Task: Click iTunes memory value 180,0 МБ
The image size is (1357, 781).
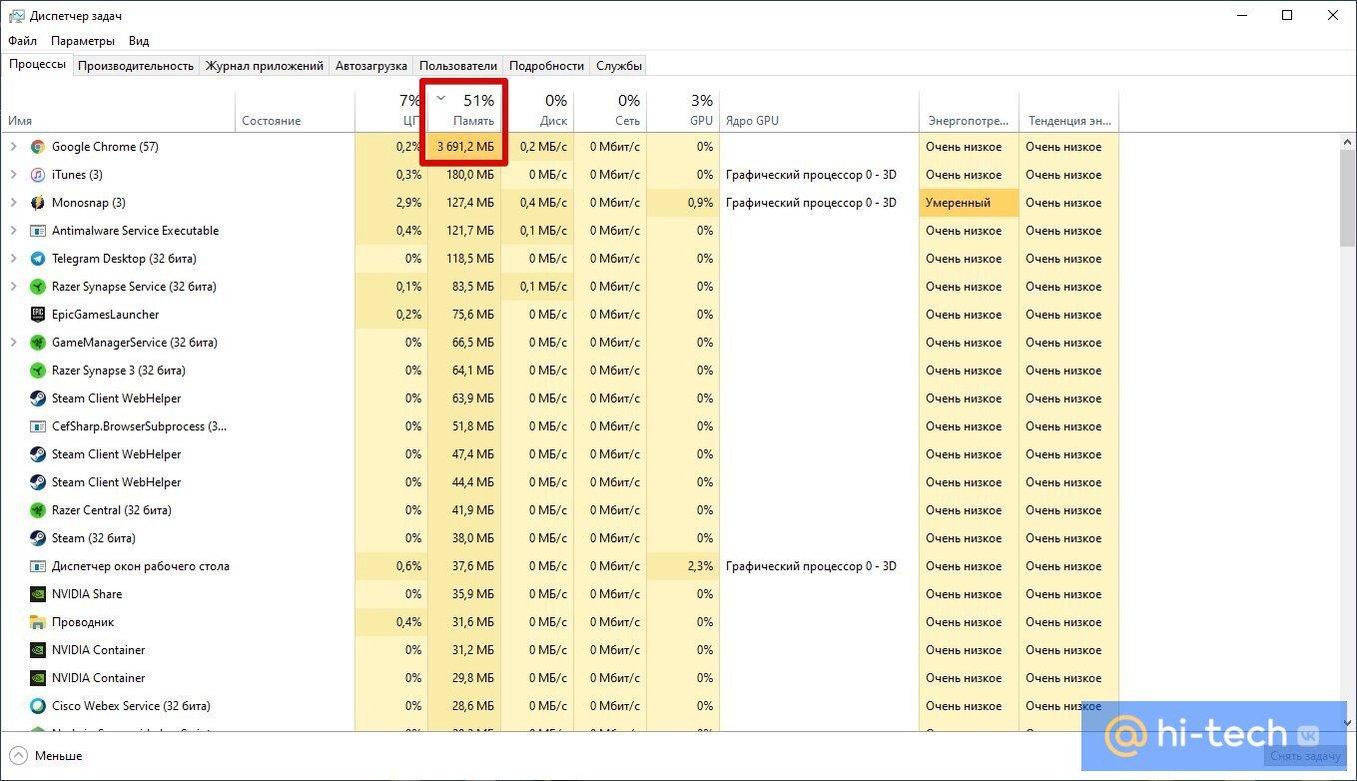Action: [x=470, y=175]
